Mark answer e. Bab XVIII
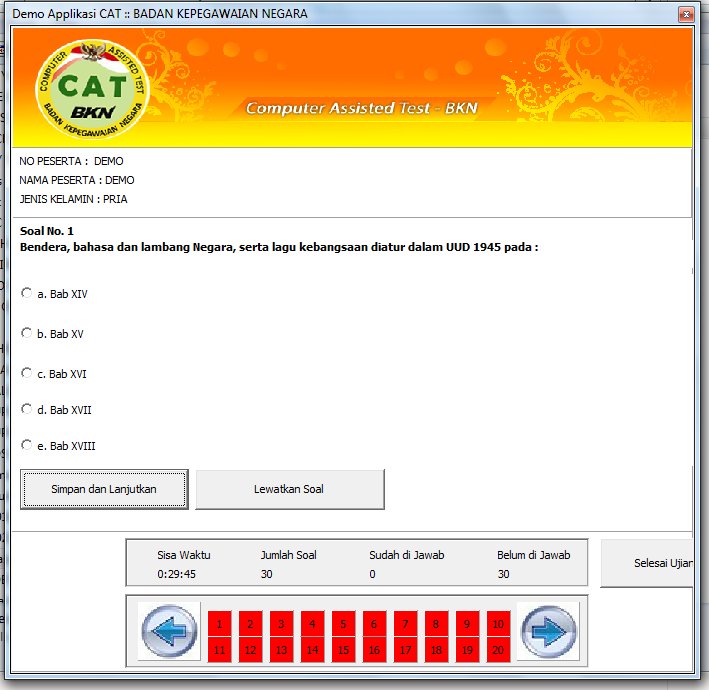The image size is (709, 690). pyautogui.click(x=27, y=445)
